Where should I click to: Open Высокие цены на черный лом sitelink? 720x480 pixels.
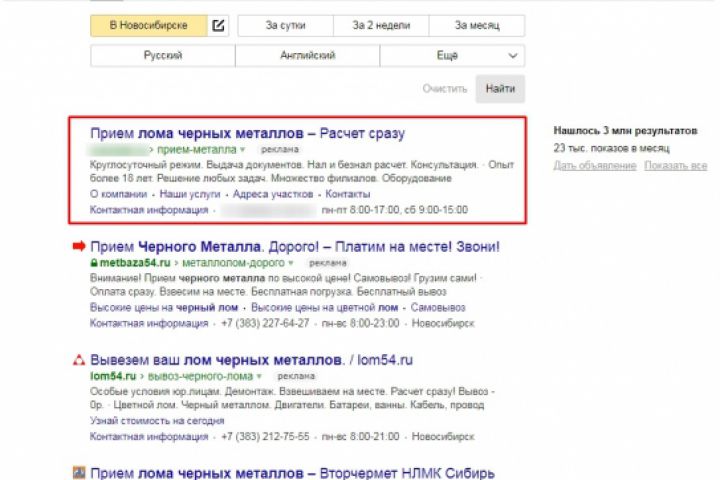pyautogui.click(x=164, y=307)
